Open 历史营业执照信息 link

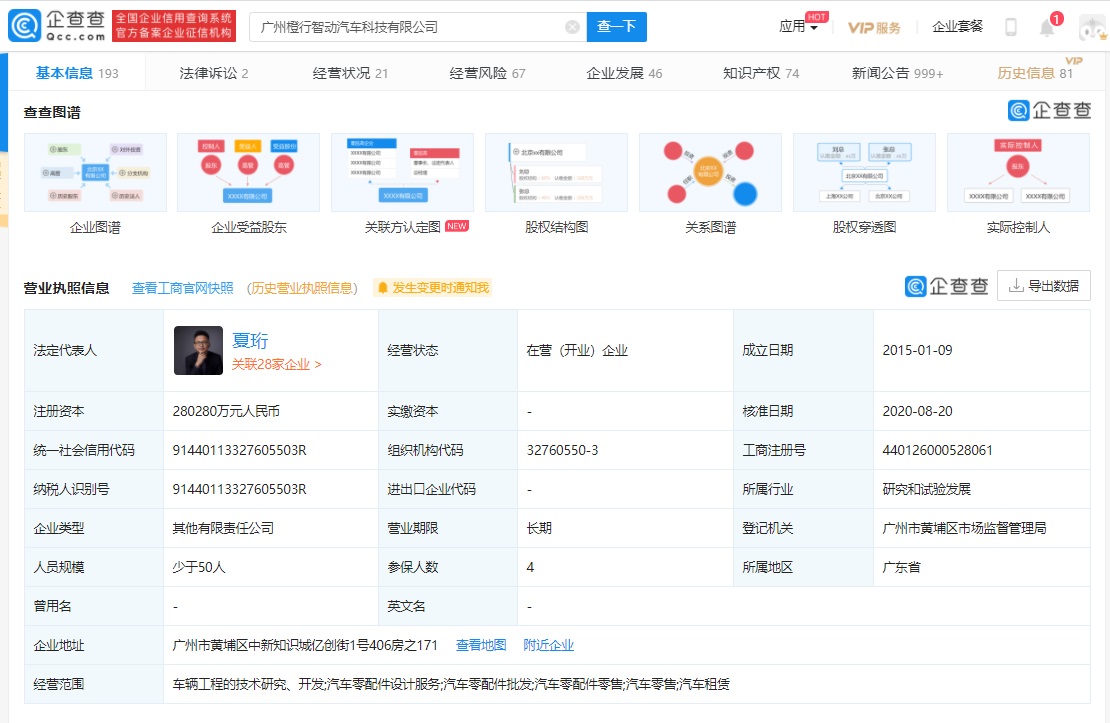tap(302, 288)
